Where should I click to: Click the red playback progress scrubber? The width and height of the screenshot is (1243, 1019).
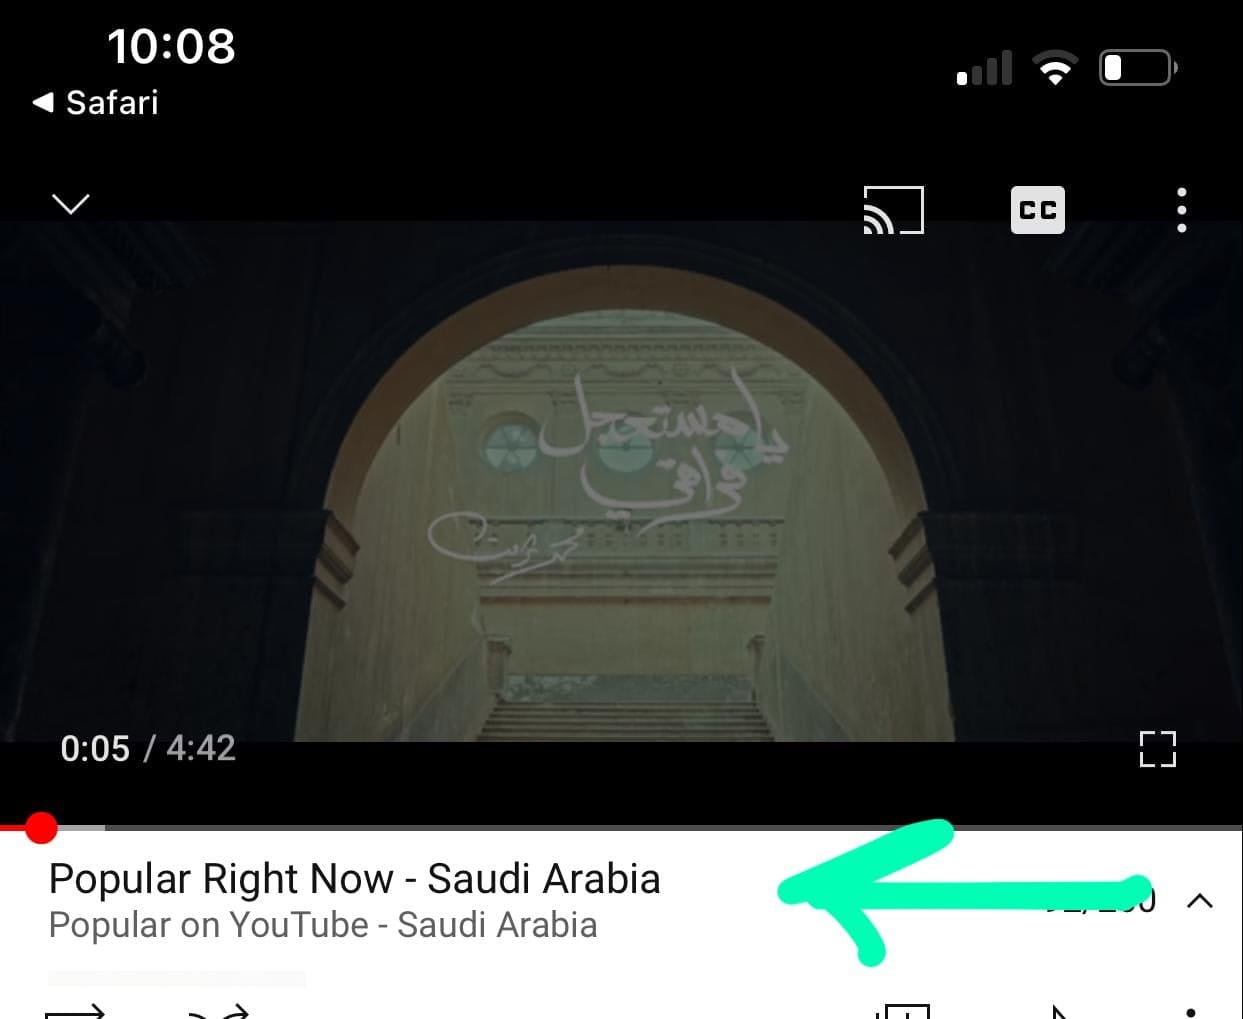[41, 828]
